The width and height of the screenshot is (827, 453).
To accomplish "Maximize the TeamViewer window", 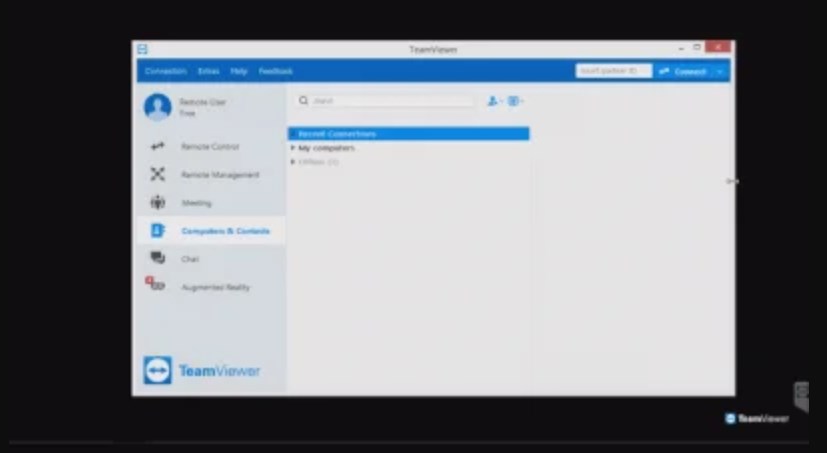I will (697, 47).
